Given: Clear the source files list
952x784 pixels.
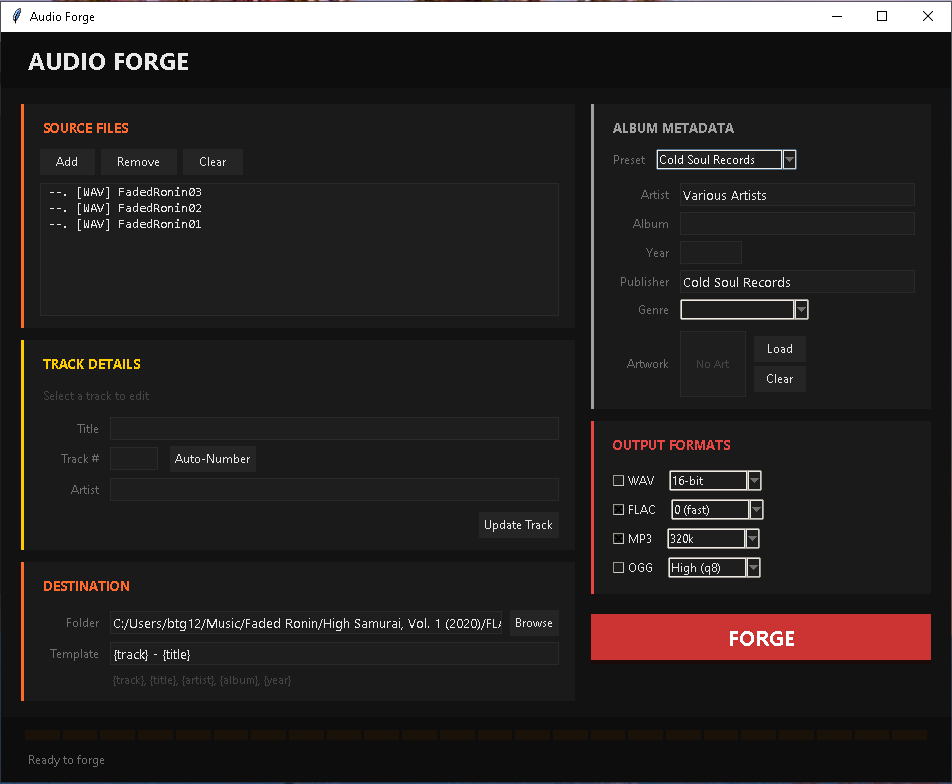Looking at the screenshot, I should 212,161.
